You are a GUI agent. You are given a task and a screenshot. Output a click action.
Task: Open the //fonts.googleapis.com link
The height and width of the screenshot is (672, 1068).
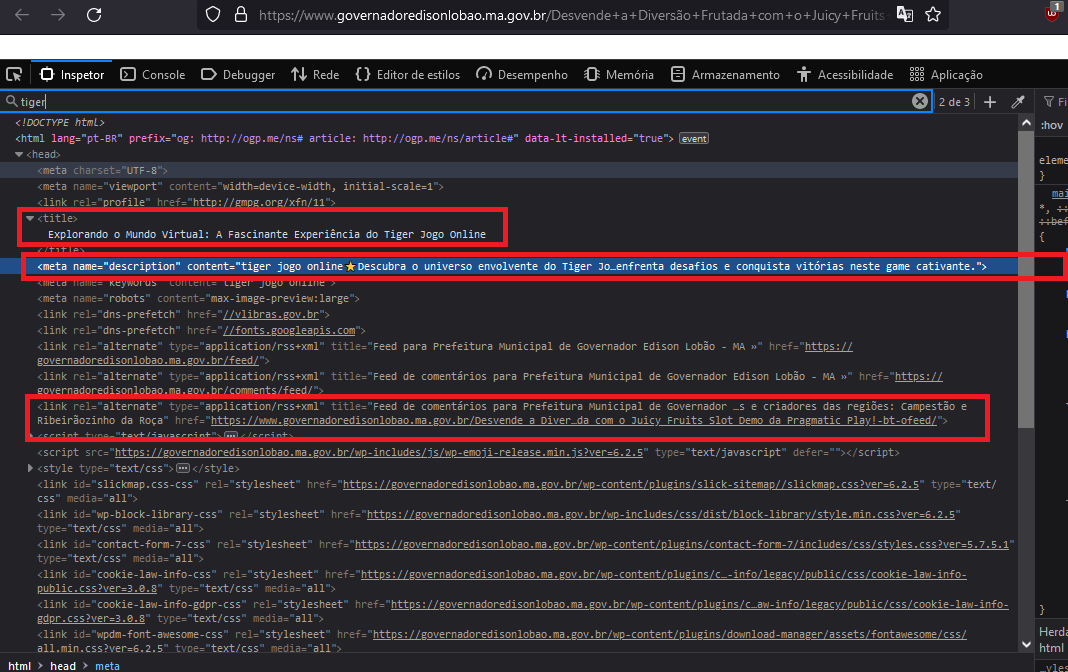click(289, 331)
